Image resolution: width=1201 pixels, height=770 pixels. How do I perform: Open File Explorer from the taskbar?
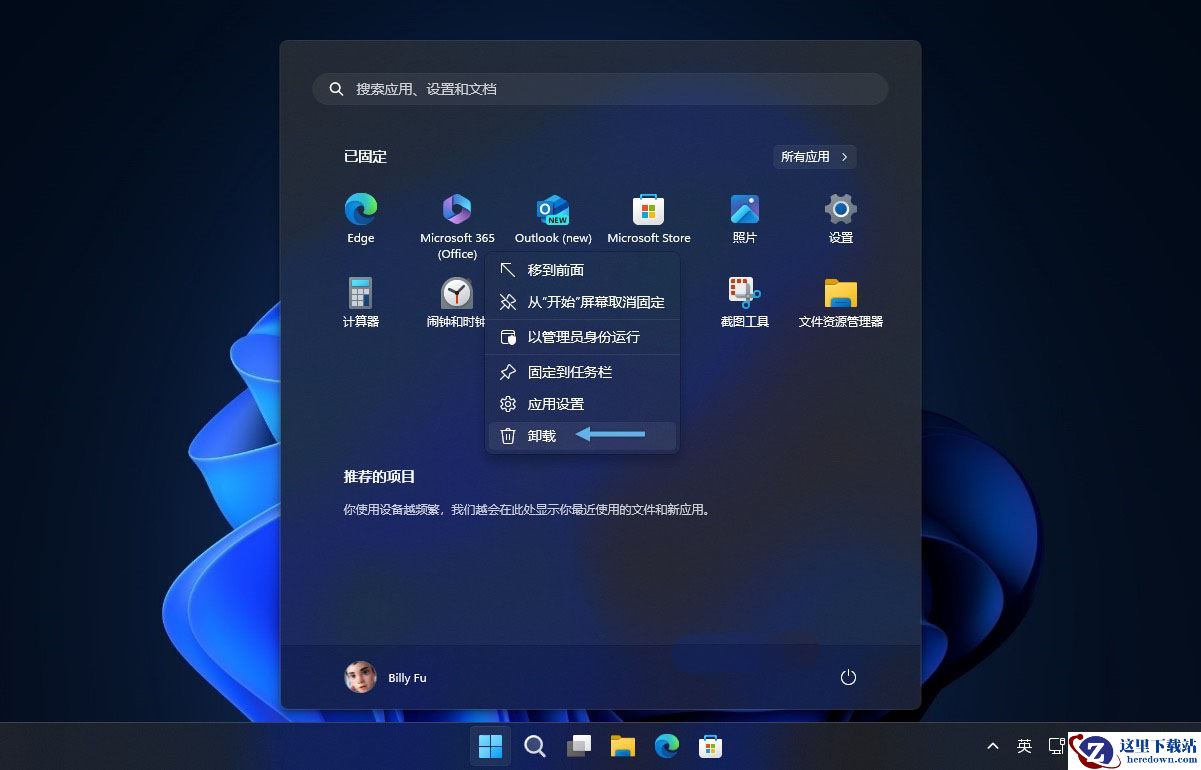point(623,746)
